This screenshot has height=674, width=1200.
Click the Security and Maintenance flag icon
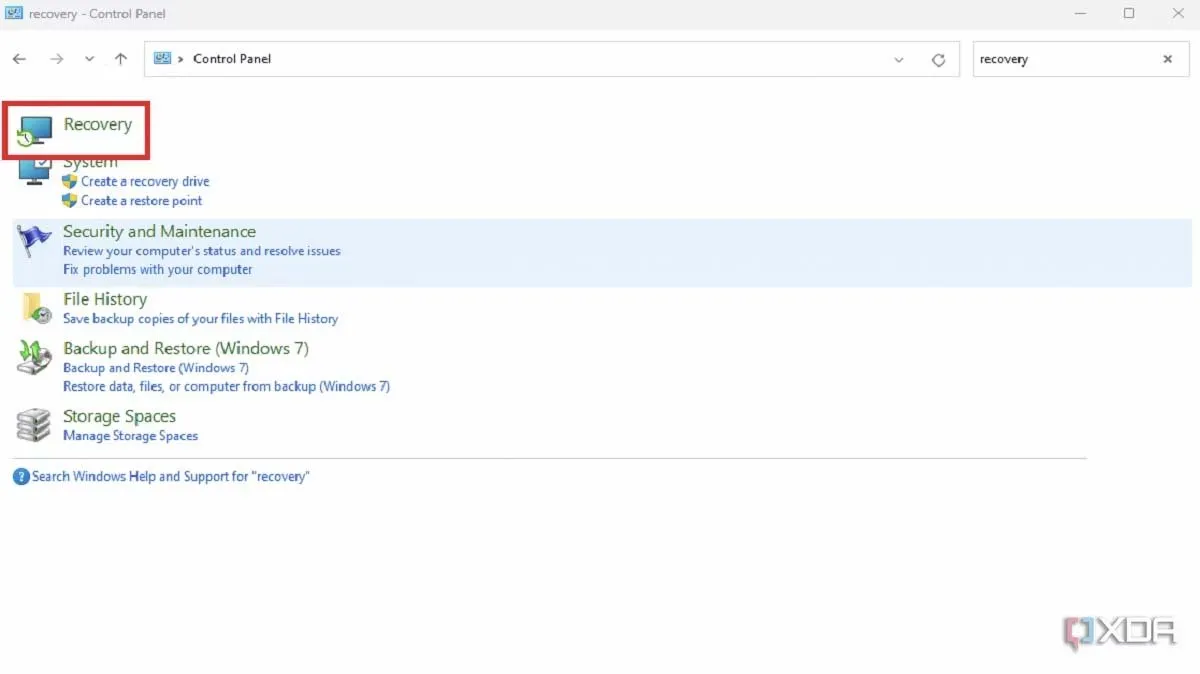pos(34,241)
